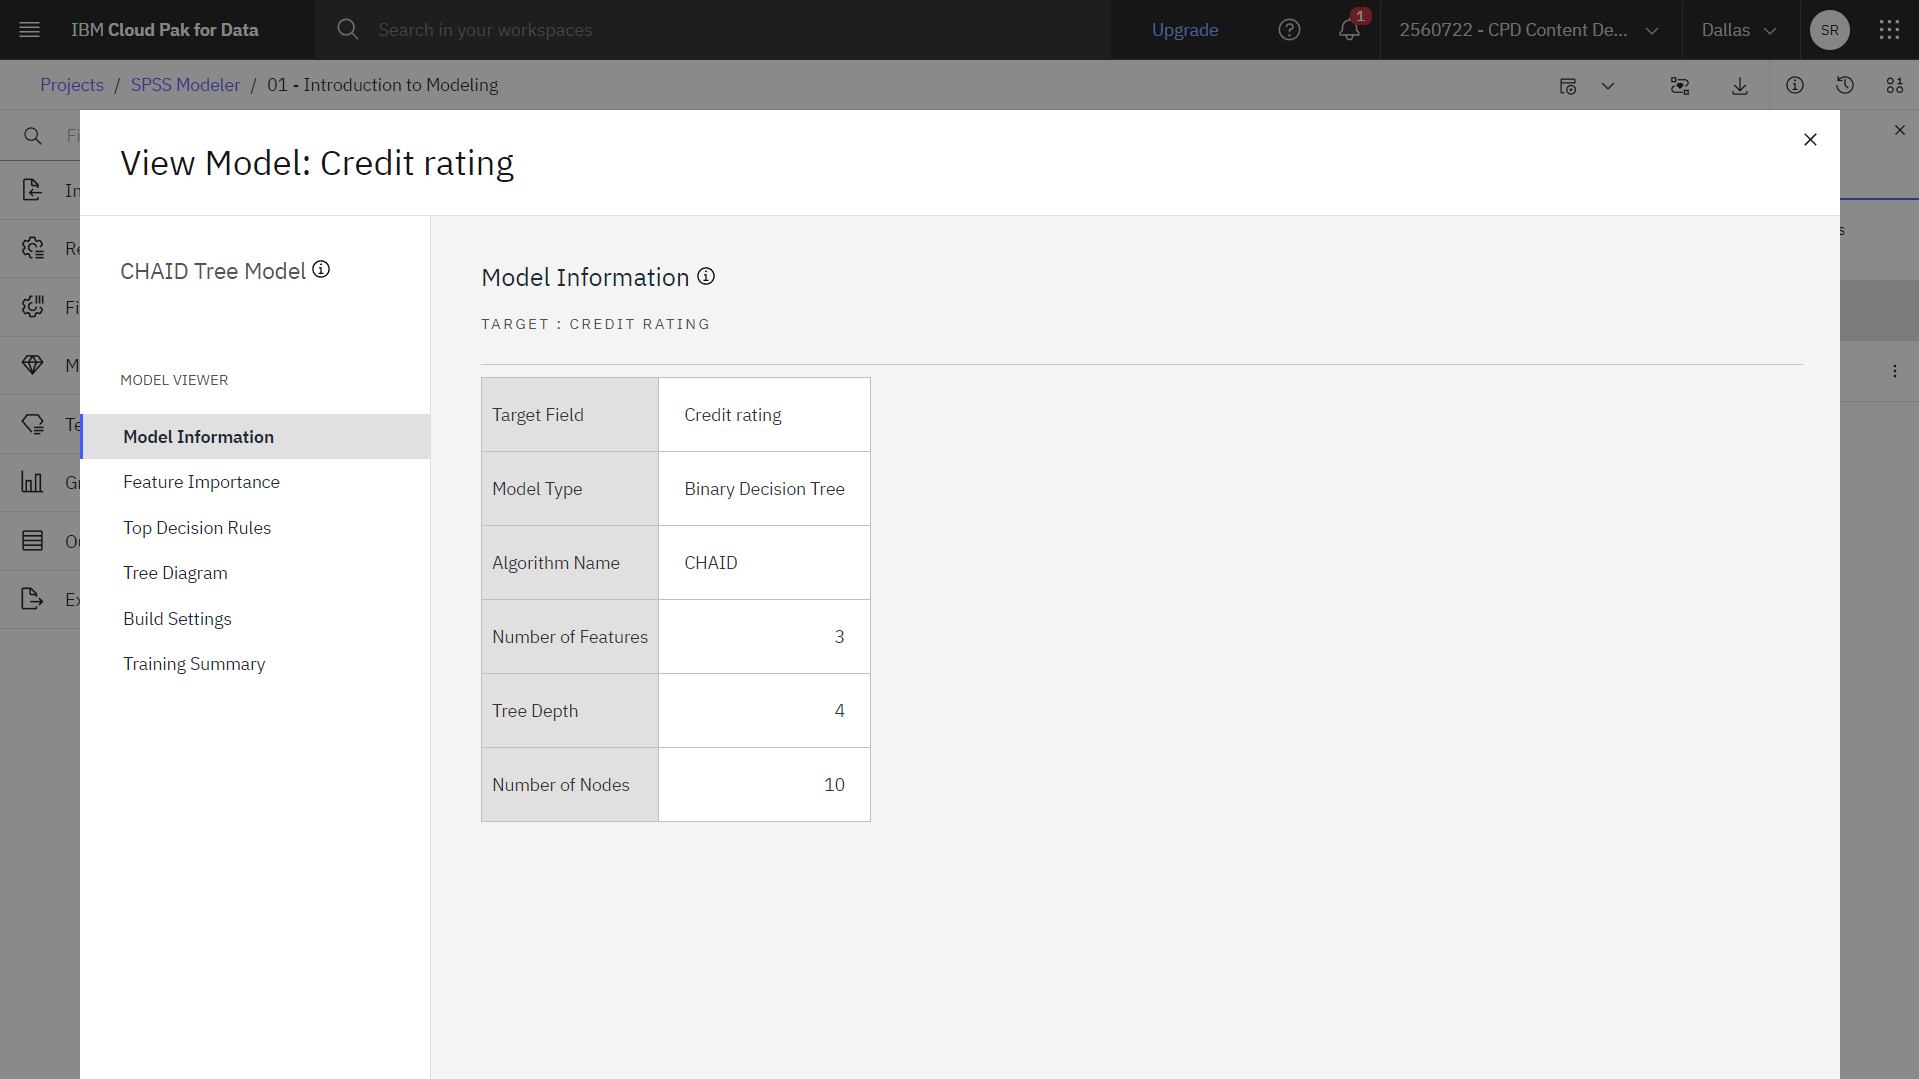Screen dimensions: 1919x1079
Task: Expand the Dallas region dropdown
Action: (x=1740, y=30)
